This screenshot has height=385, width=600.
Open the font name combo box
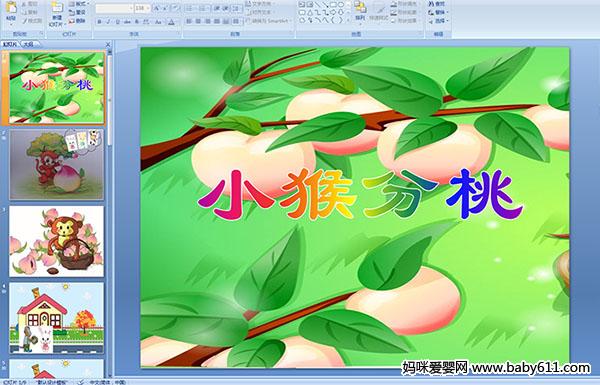[x=114, y=8]
